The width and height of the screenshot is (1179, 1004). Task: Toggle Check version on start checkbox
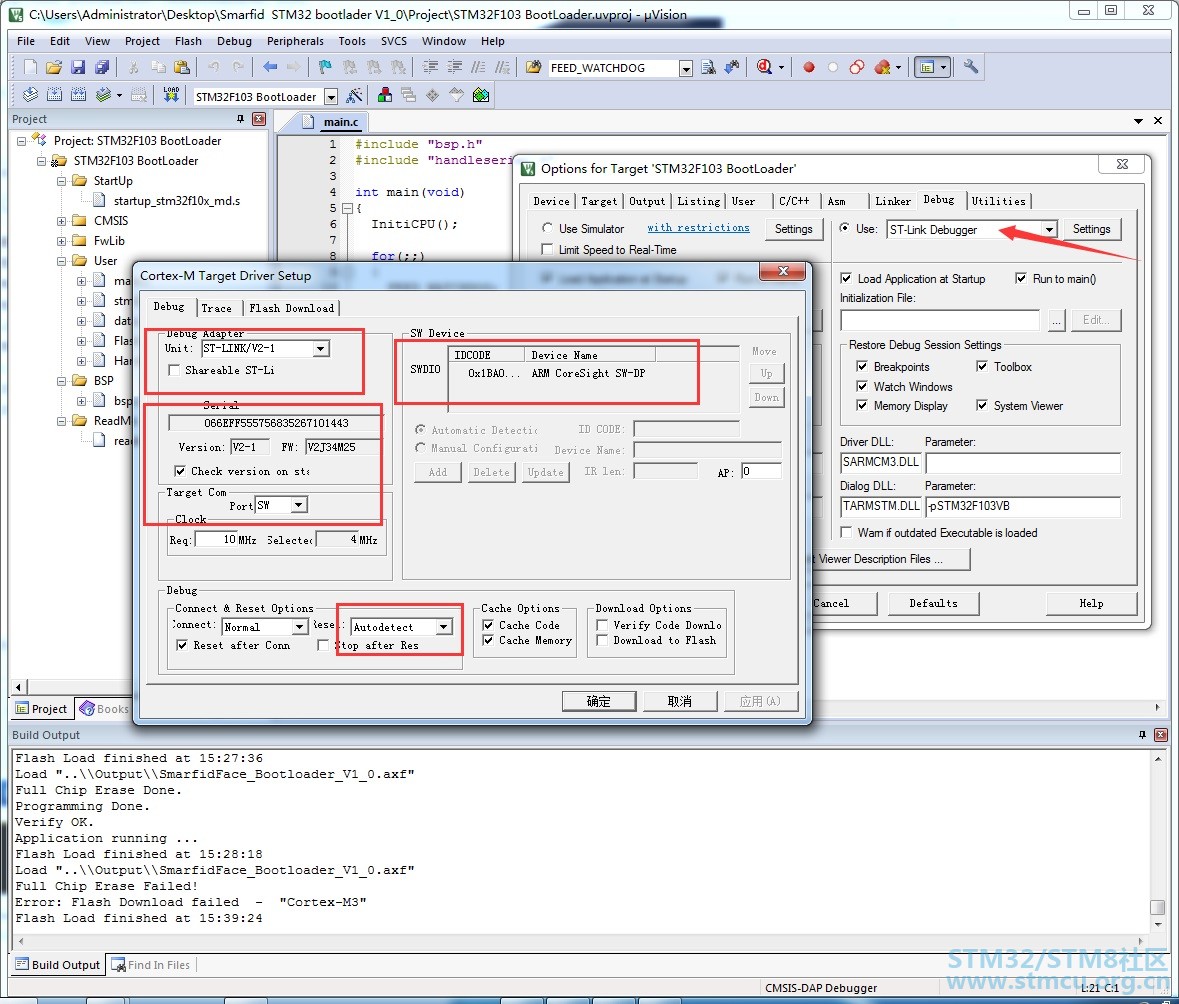pyautogui.click(x=180, y=471)
